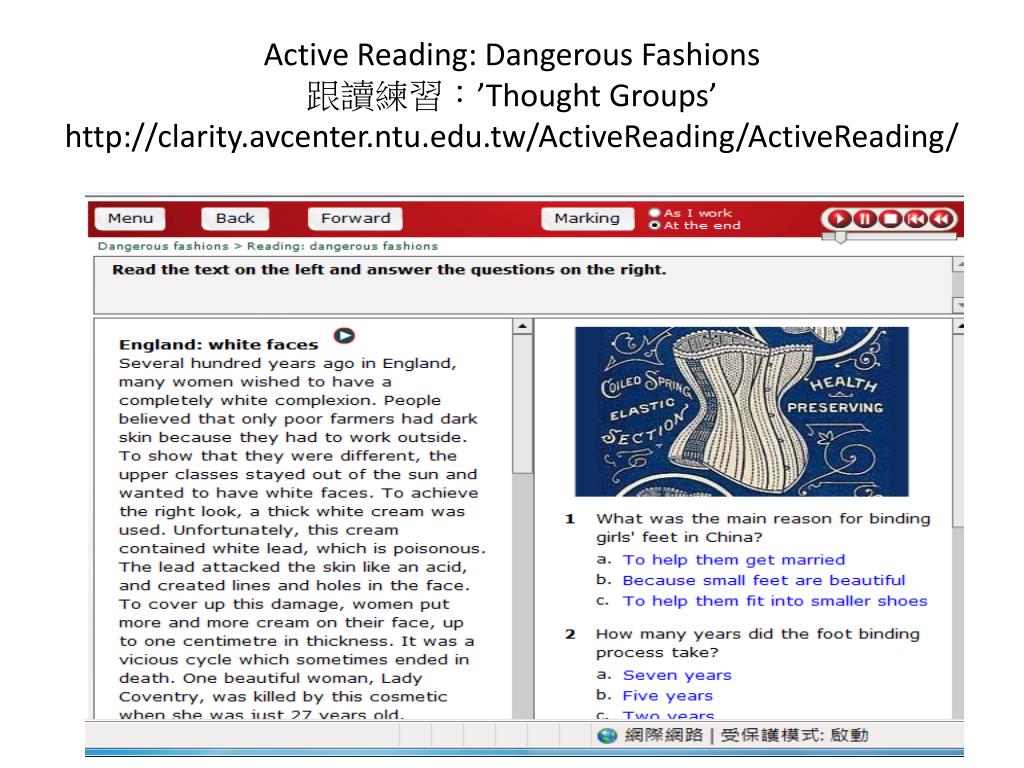Image resolution: width=1024 pixels, height=768 pixels.
Task: Click the reading text scrollbar thumb
Action: coord(522,404)
